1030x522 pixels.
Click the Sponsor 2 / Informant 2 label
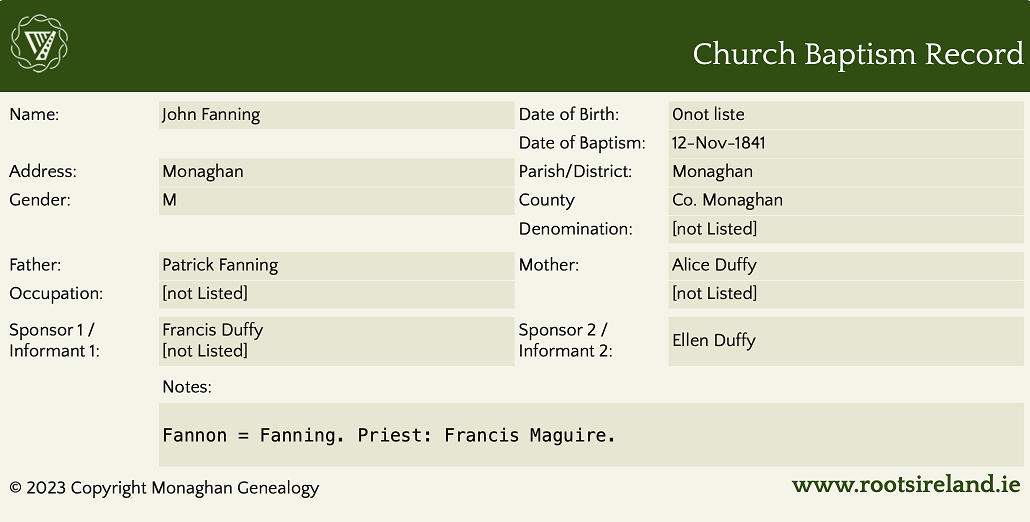[x=565, y=340]
